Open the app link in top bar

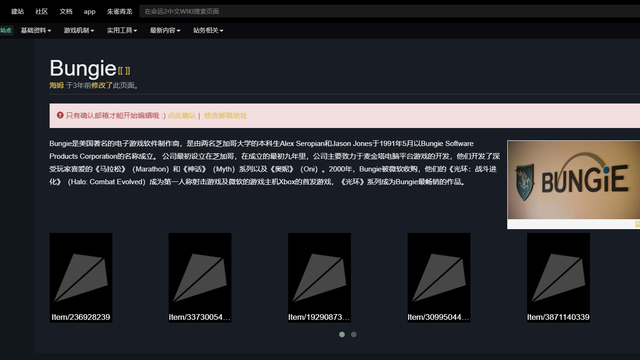pyautogui.click(x=89, y=11)
